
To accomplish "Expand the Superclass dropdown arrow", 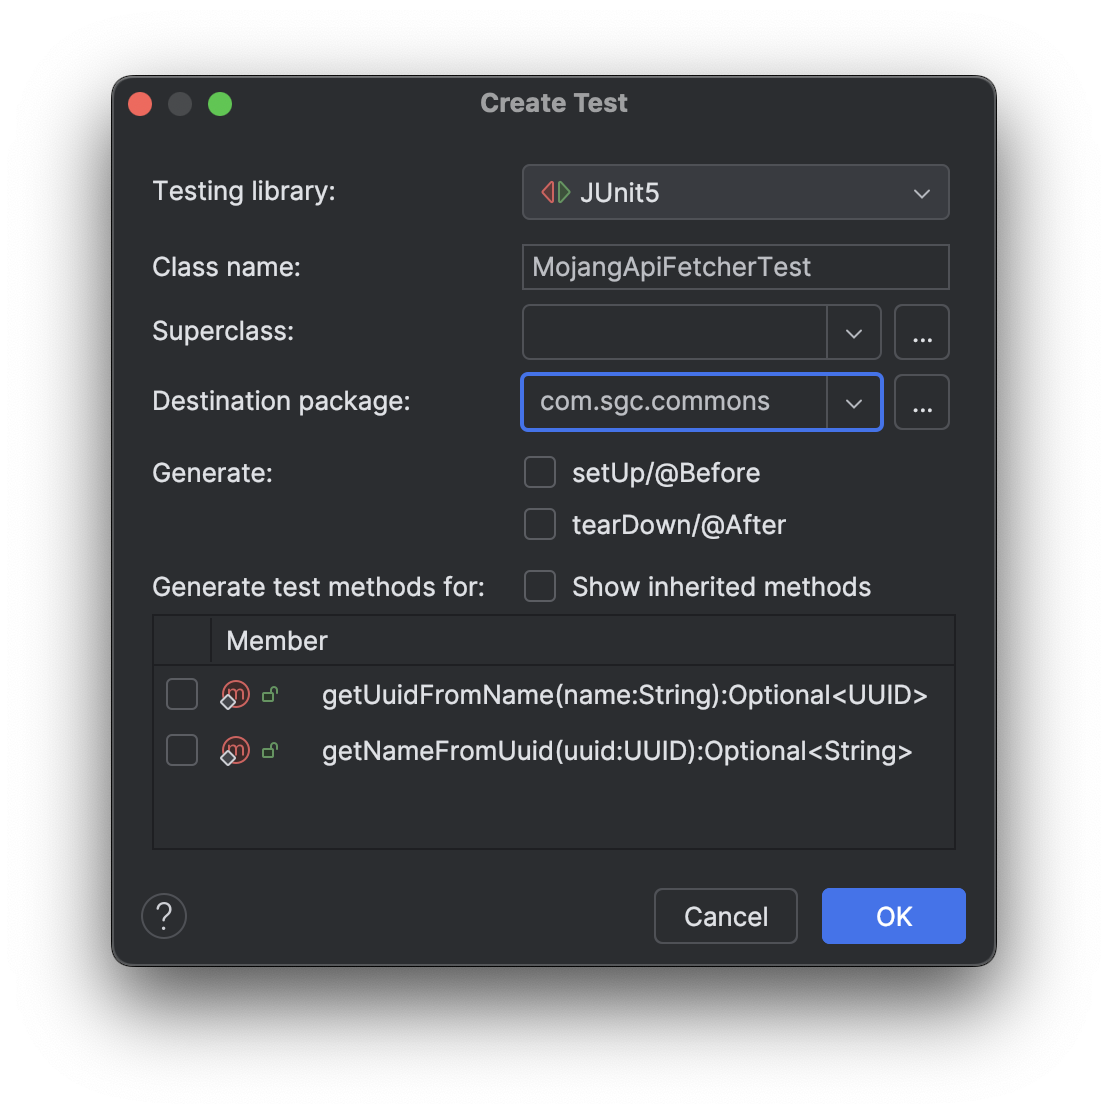I will pos(854,333).
